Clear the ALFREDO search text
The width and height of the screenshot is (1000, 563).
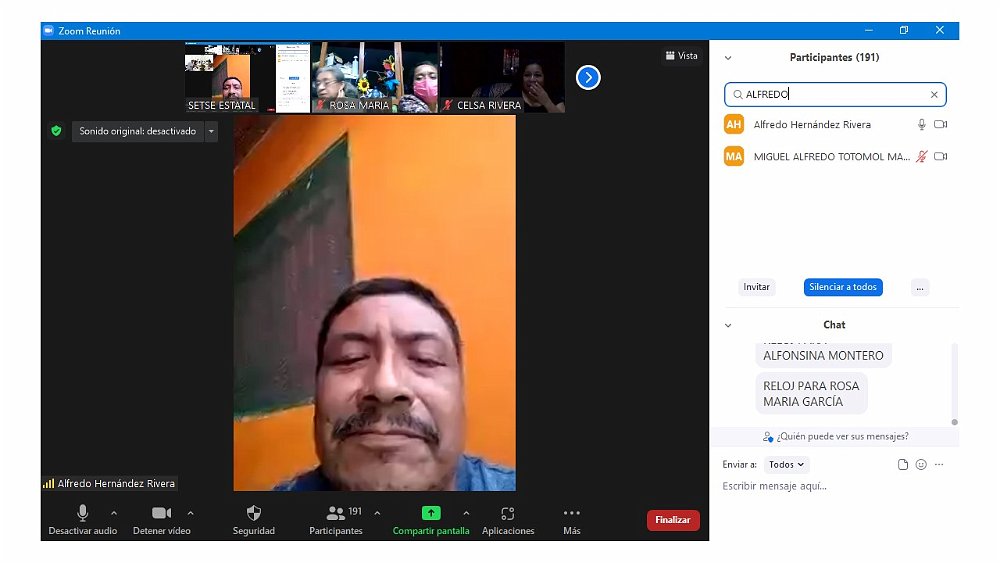[934, 95]
